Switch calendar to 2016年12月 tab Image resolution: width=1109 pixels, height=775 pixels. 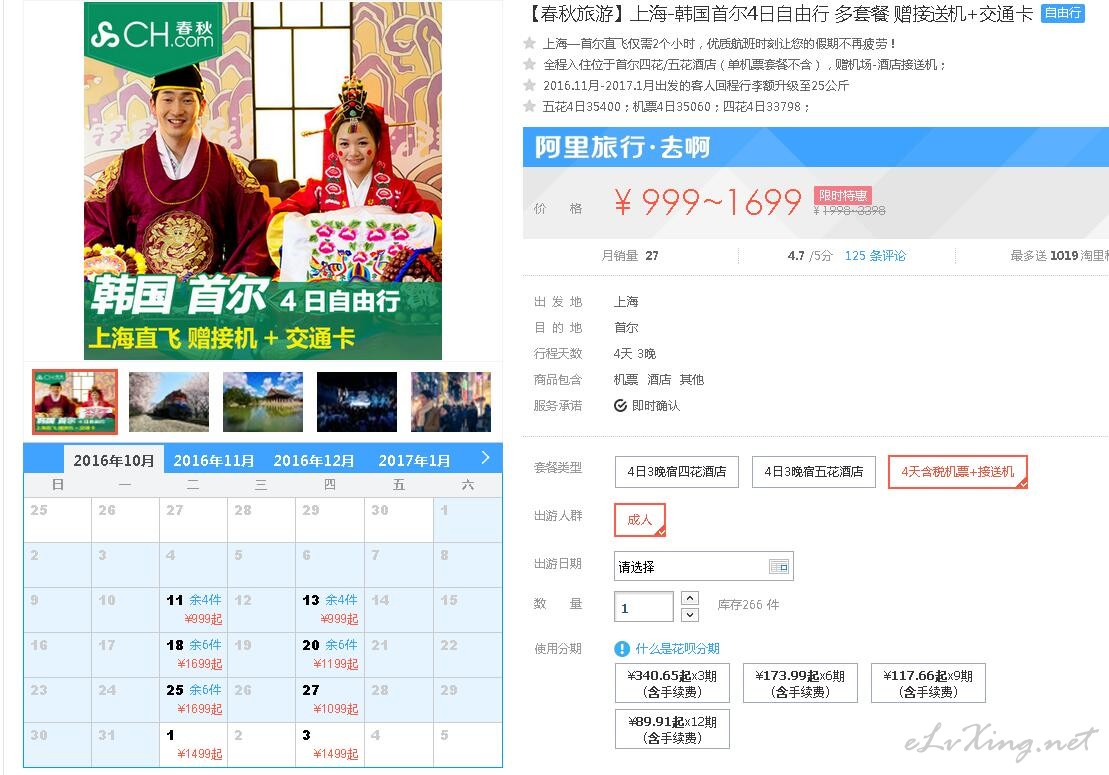tap(313, 460)
